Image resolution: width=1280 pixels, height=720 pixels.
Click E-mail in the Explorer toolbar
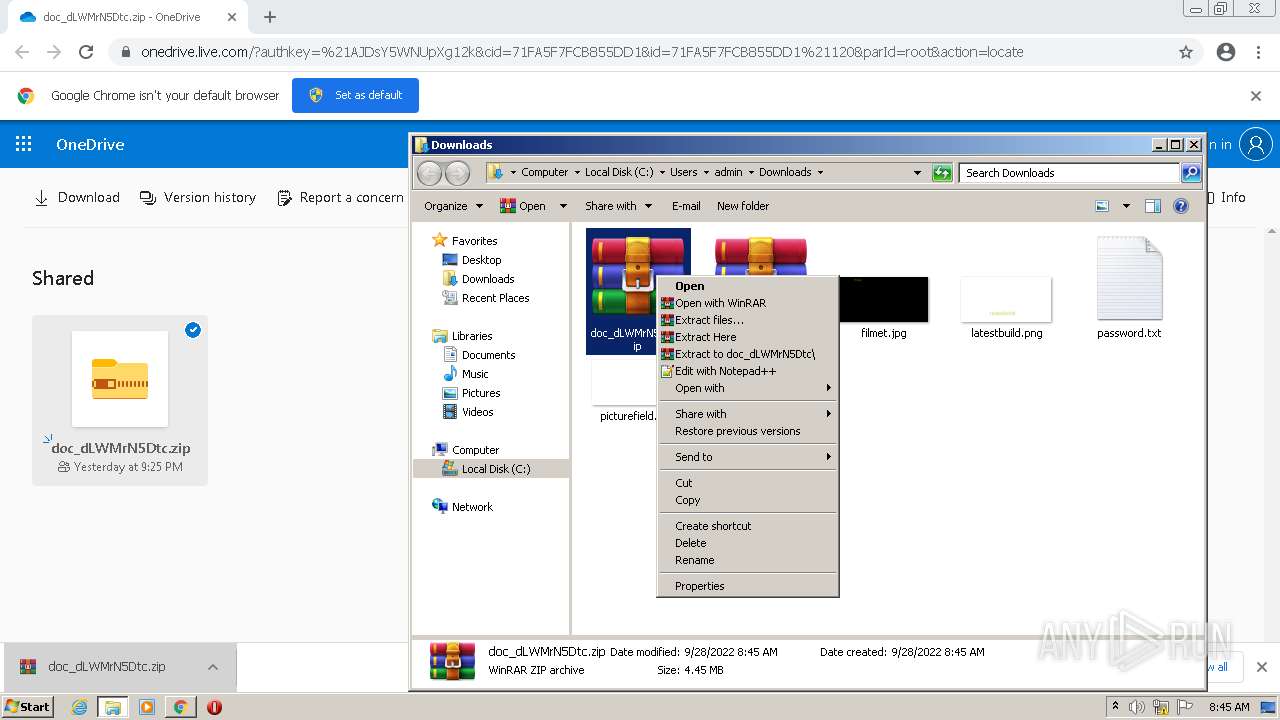click(x=686, y=206)
